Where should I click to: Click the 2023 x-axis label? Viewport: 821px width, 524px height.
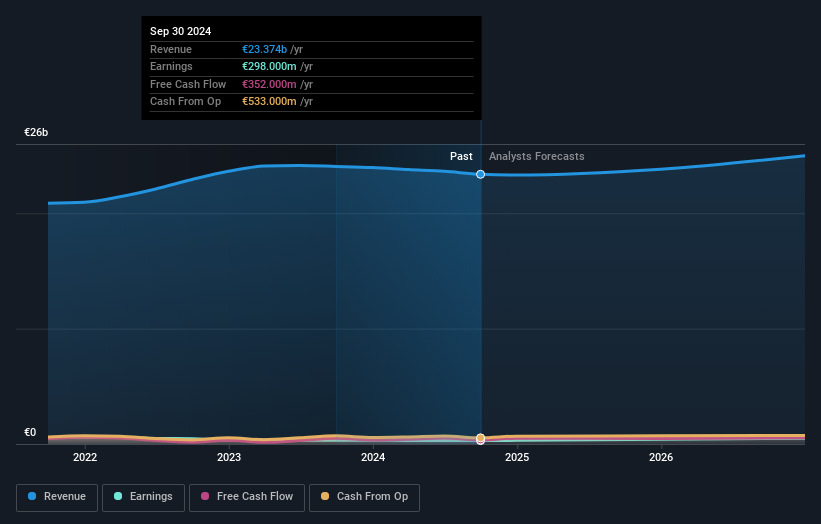click(229, 457)
